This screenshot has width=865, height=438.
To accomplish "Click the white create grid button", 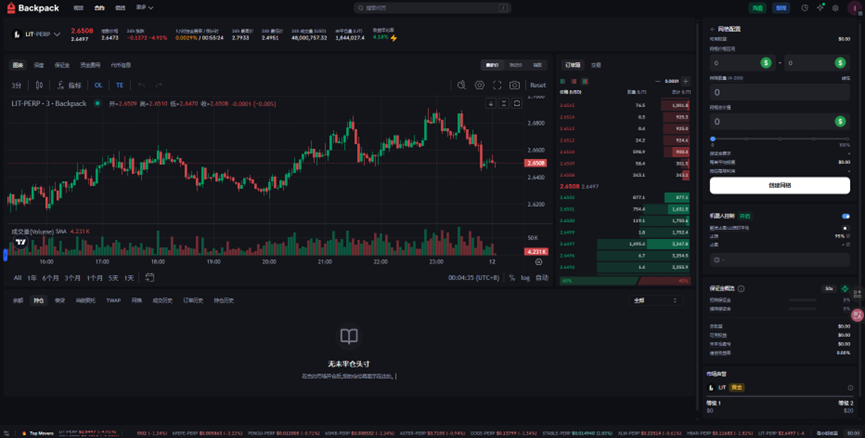I will (x=779, y=185).
